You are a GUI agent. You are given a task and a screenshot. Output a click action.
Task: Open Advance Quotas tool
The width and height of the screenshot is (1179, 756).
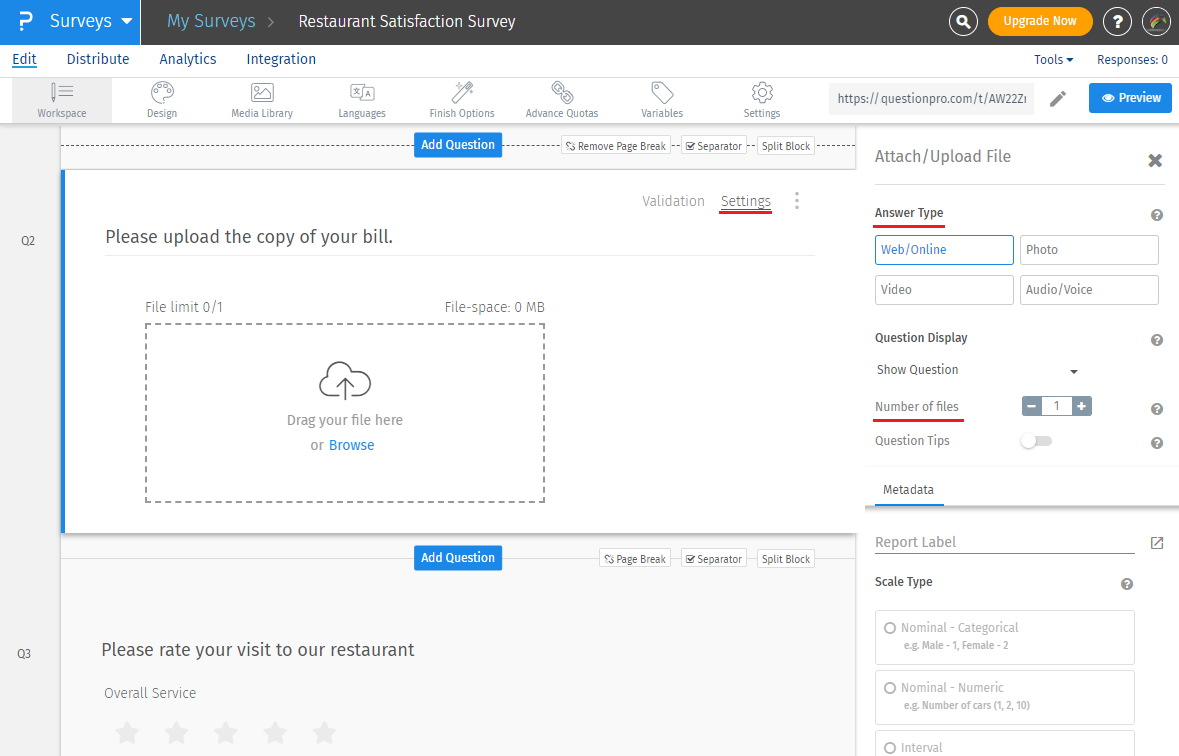[x=562, y=100]
